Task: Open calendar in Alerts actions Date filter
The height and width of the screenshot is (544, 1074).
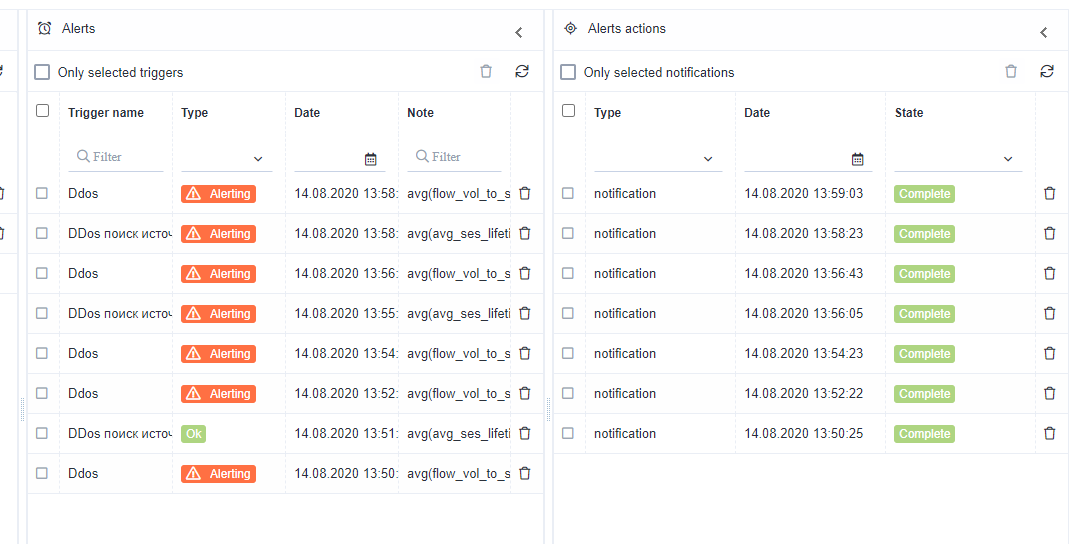Action: coord(857,159)
